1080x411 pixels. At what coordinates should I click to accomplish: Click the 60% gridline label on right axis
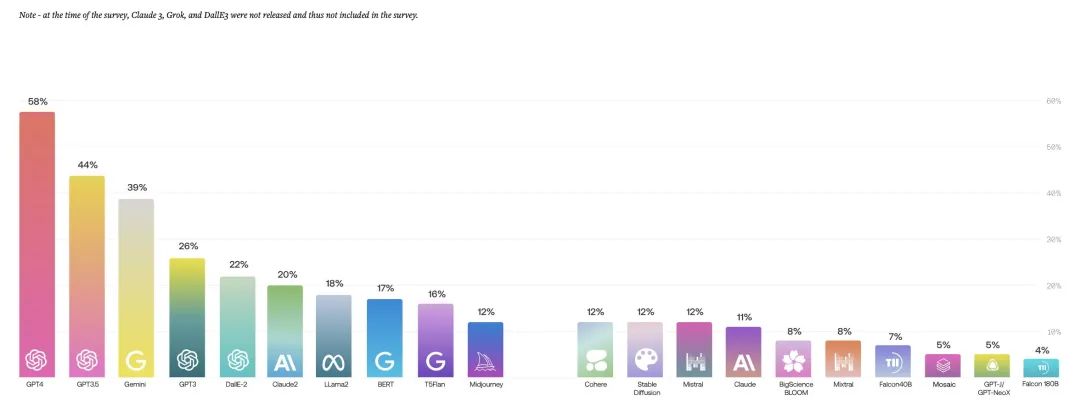pos(1052,102)
